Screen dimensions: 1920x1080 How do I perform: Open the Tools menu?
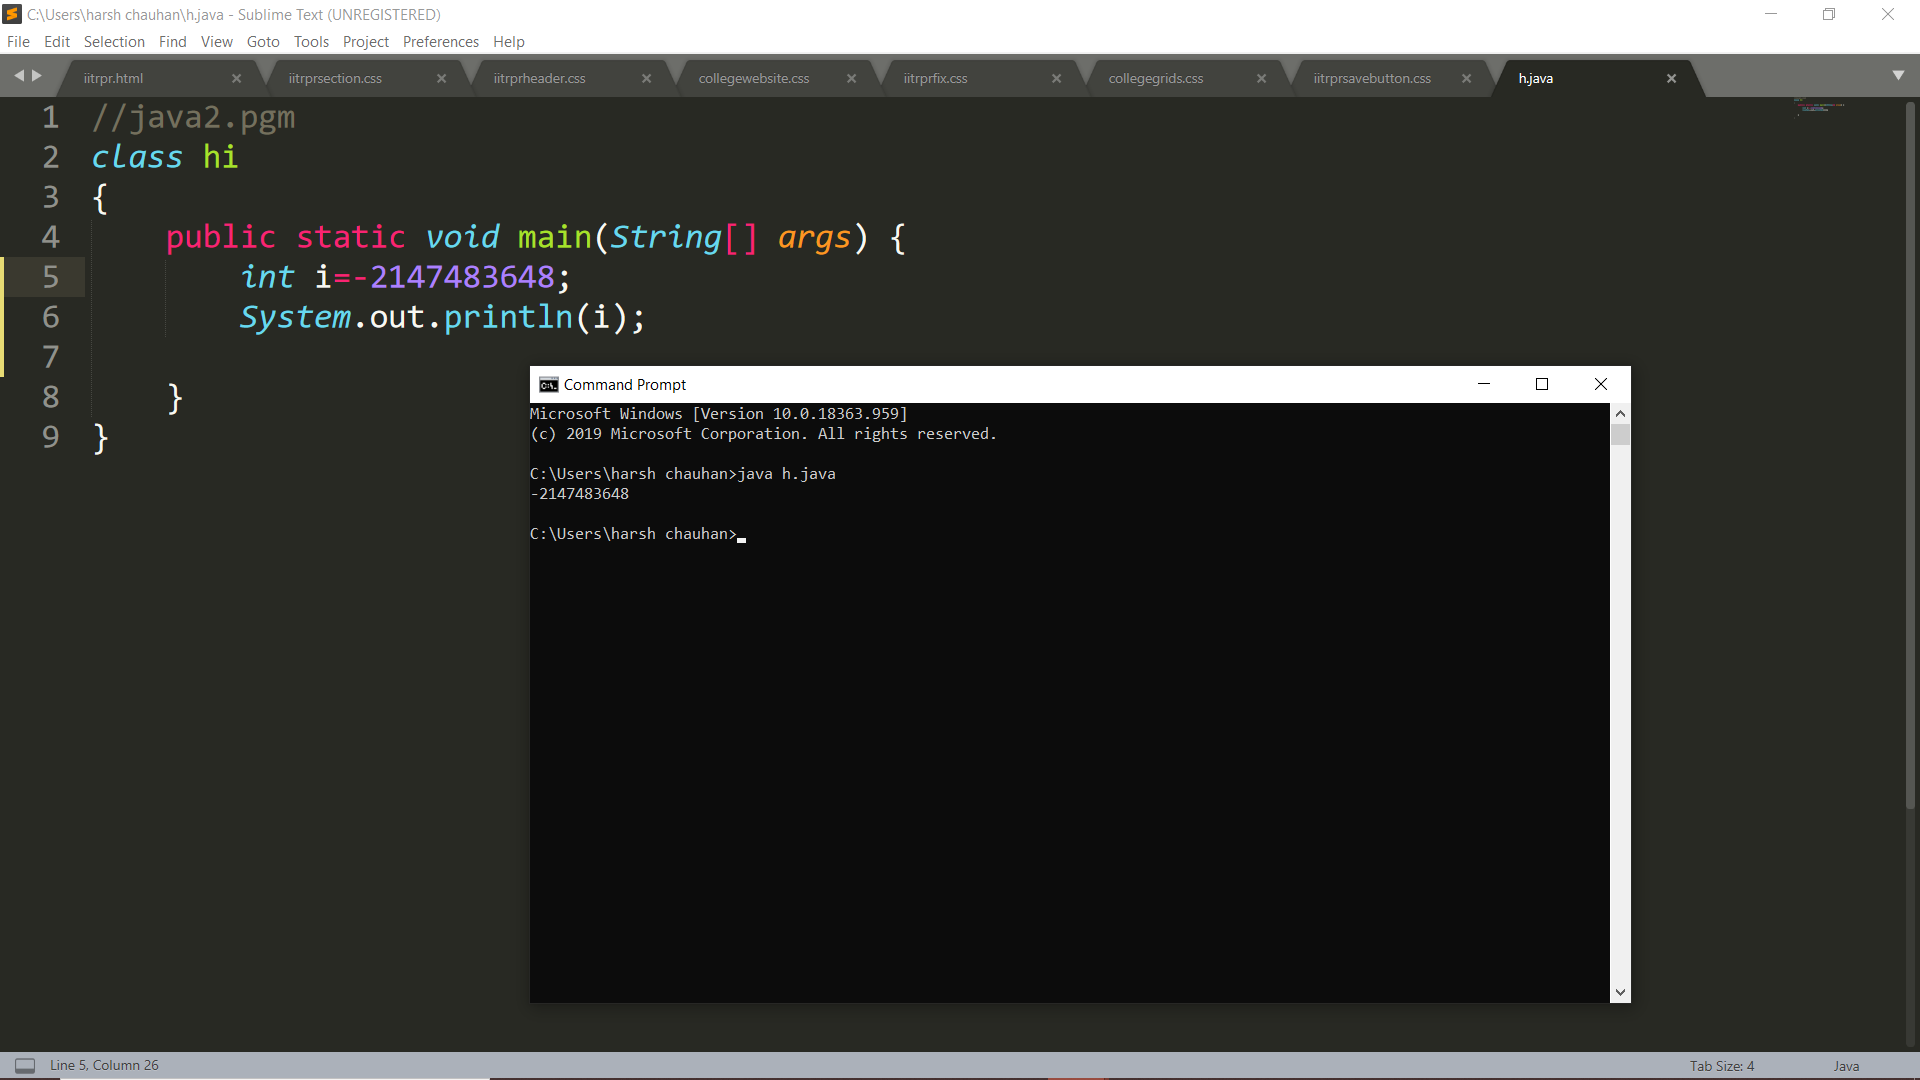[310, 41]
